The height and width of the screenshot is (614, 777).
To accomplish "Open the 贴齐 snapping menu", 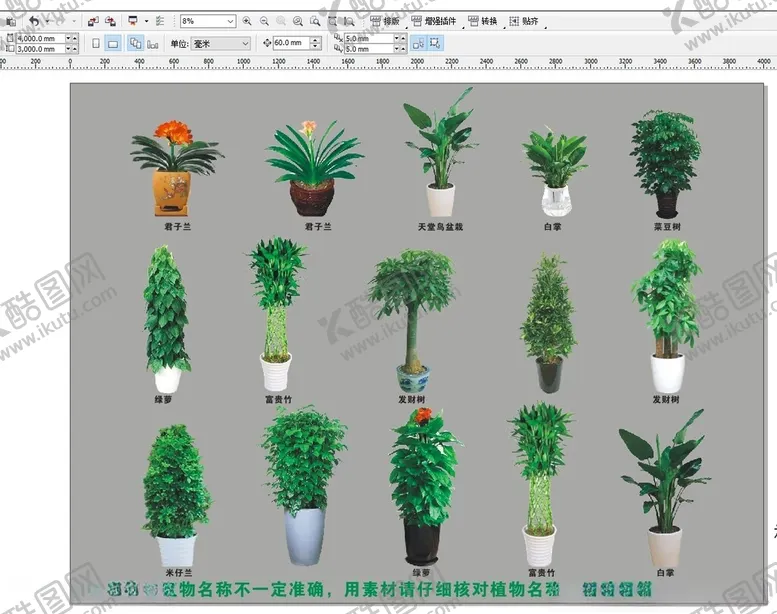I will [x=524, y=21].
